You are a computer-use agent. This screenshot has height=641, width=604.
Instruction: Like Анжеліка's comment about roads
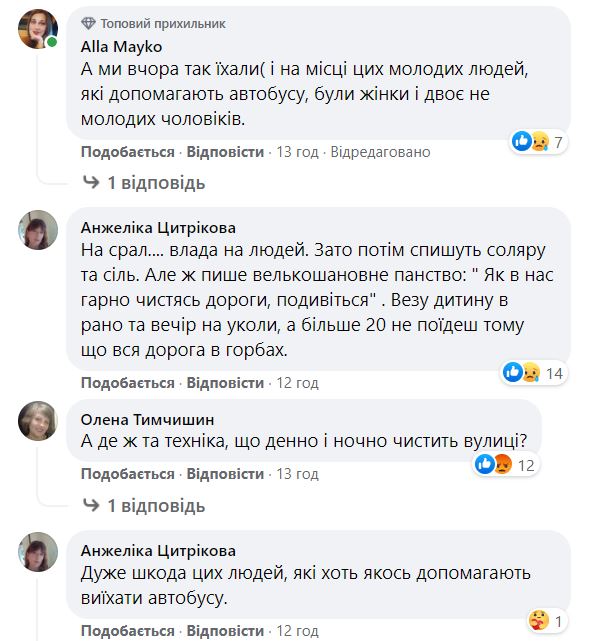[128, 383]
